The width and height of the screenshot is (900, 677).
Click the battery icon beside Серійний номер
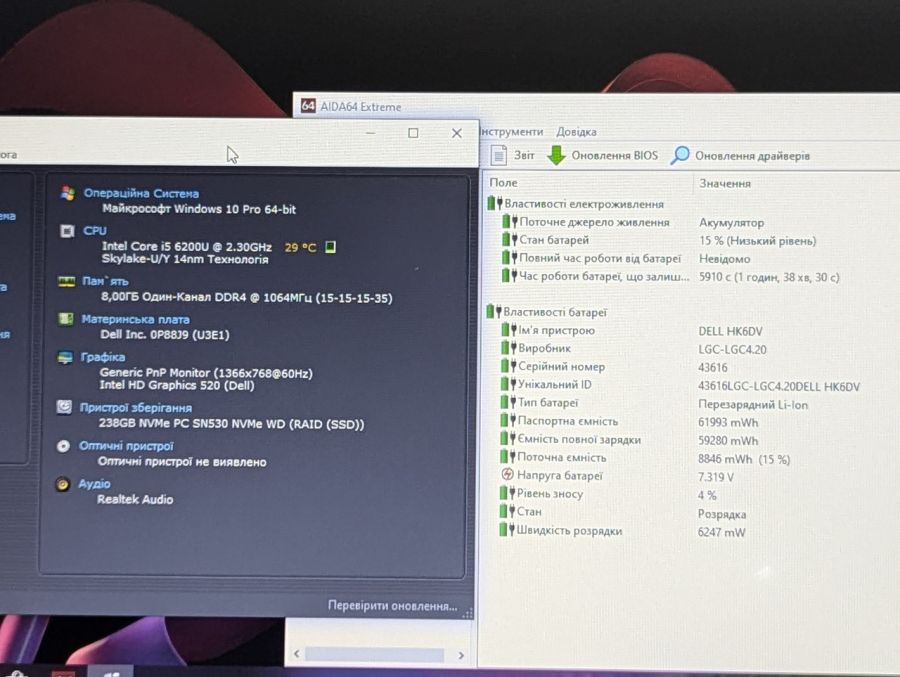pos(509,366)
